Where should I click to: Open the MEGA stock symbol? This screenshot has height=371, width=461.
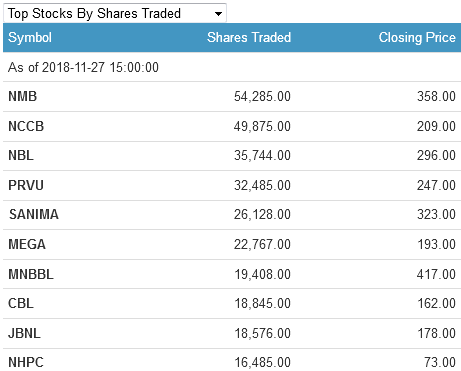(27, 244)
